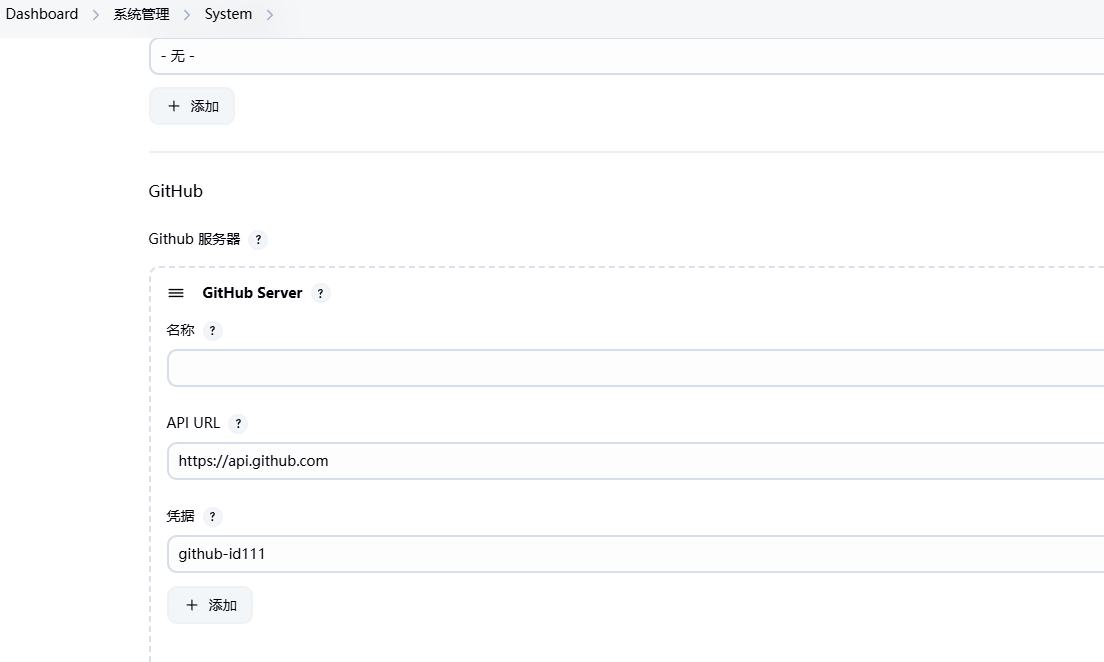Click the chevron after Dashboard breadcrumb
The image size is (1104, 662).
coord(96,15)
